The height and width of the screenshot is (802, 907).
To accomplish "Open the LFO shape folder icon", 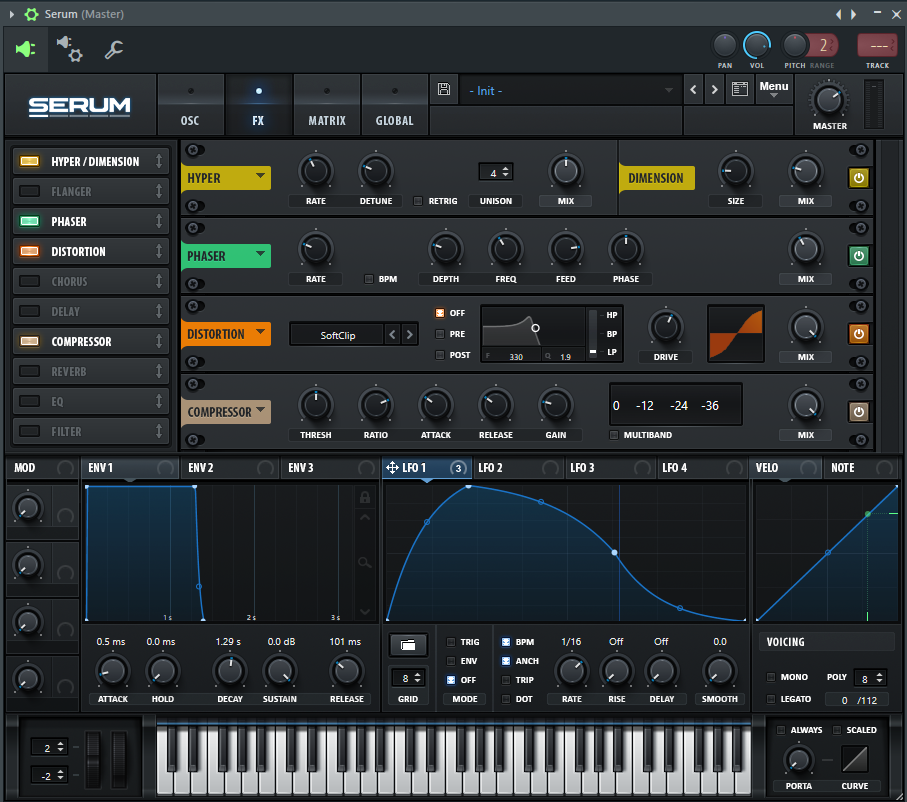I will click(408, 645).
